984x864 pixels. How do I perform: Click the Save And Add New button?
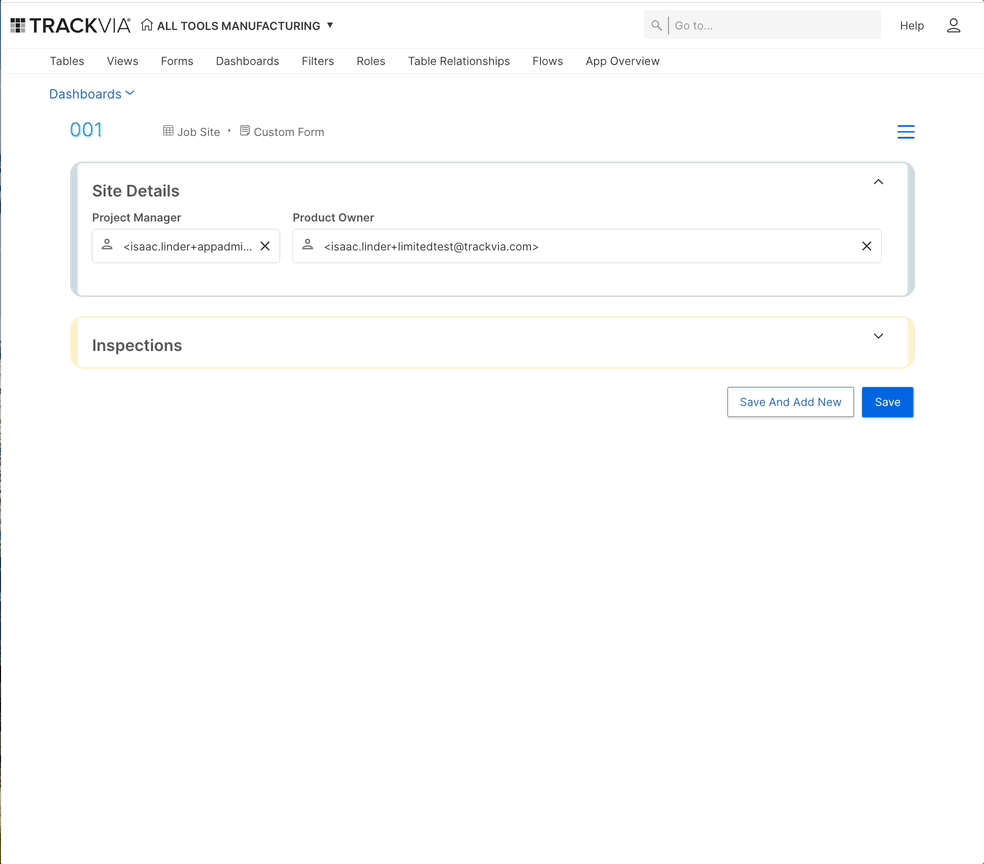tap(790, 402)
